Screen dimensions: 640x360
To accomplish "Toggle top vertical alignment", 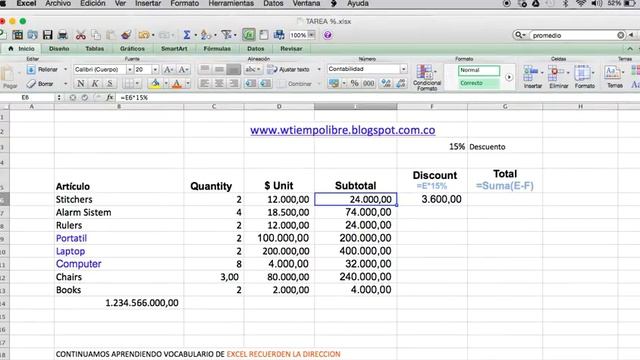I will click(x=204, y=70).
